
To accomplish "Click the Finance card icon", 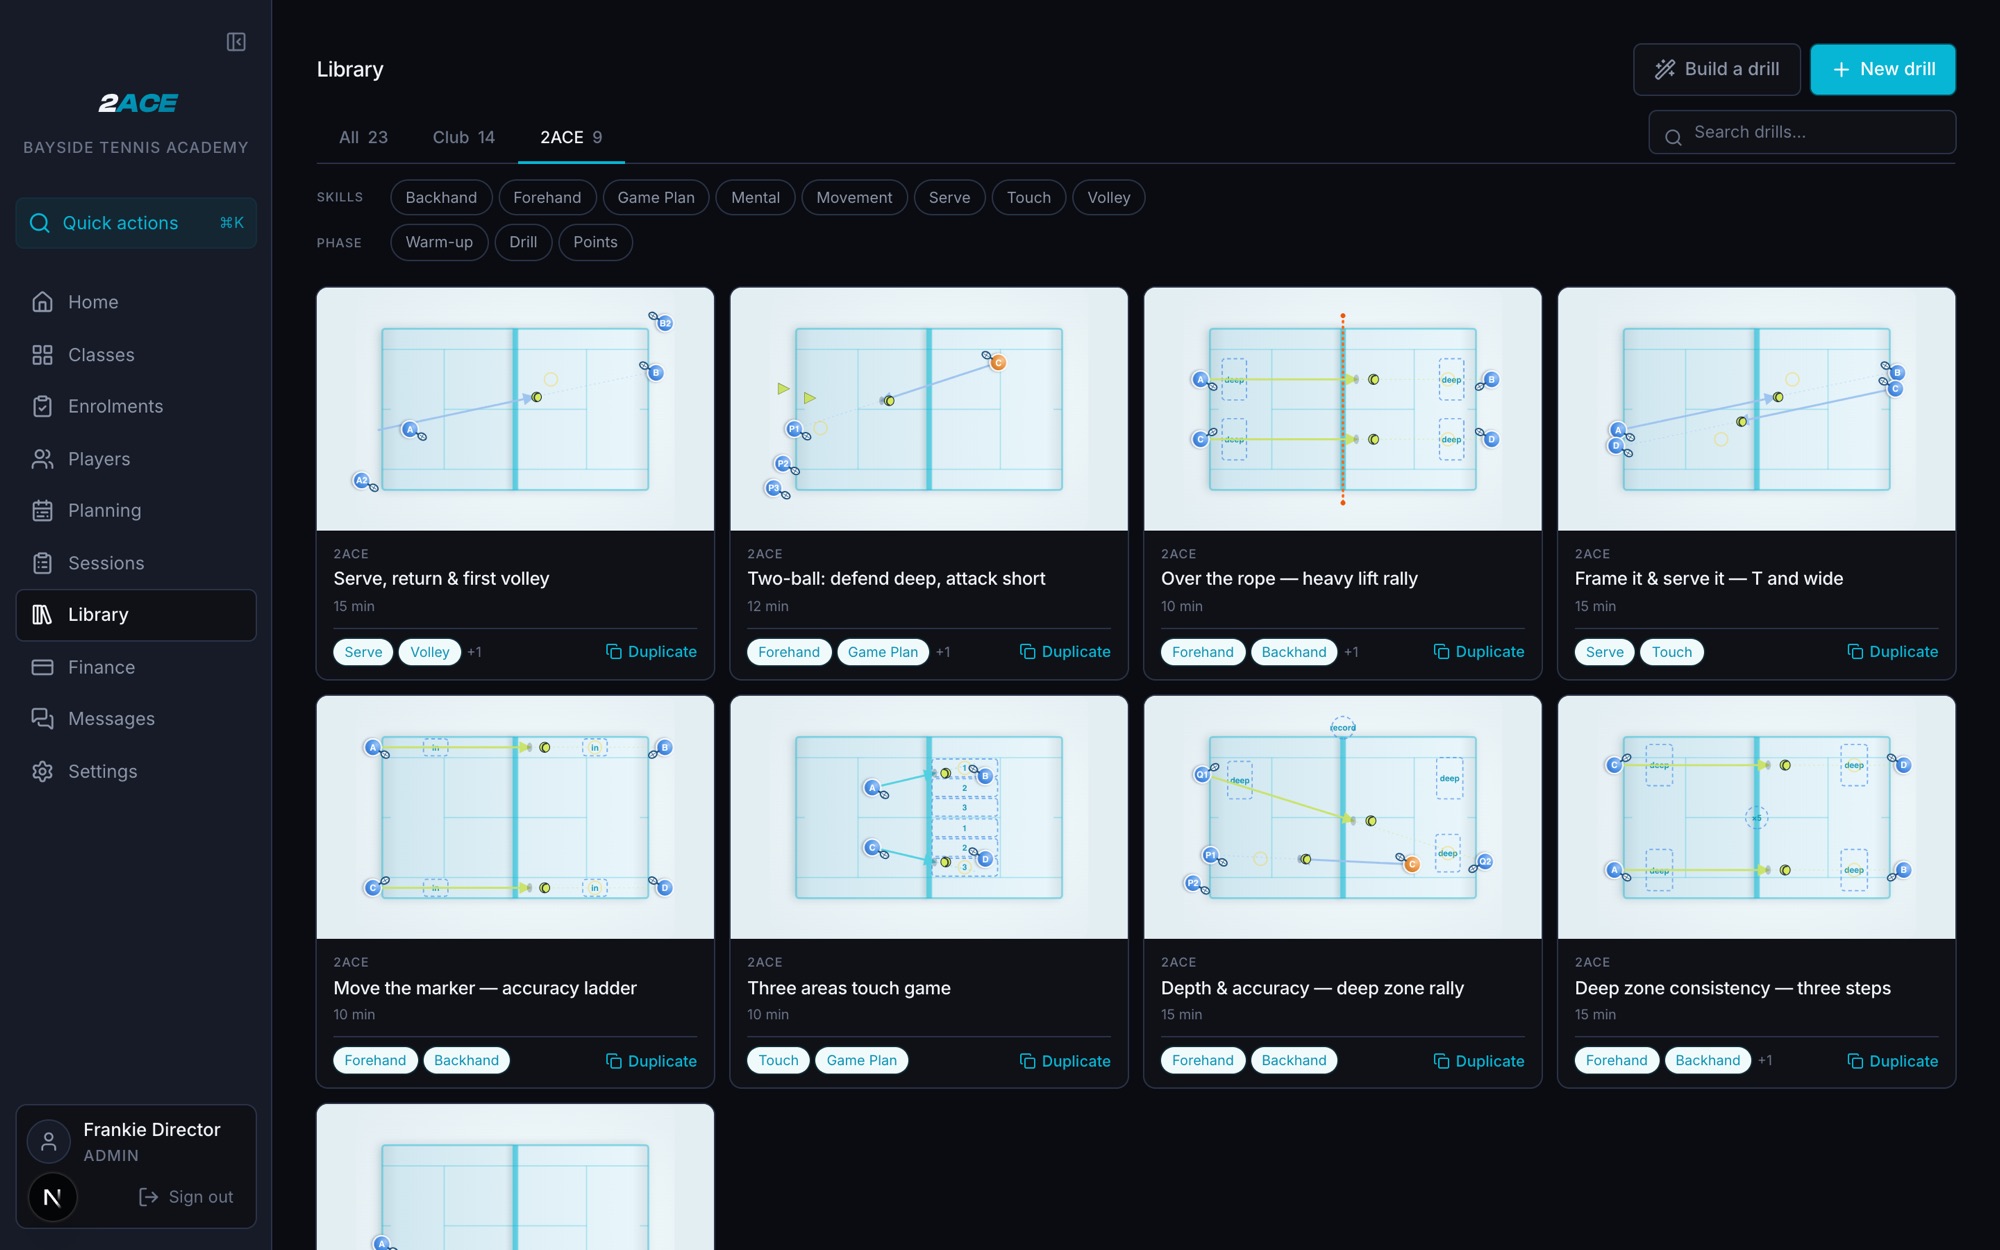I will click(x=42, y=667).
